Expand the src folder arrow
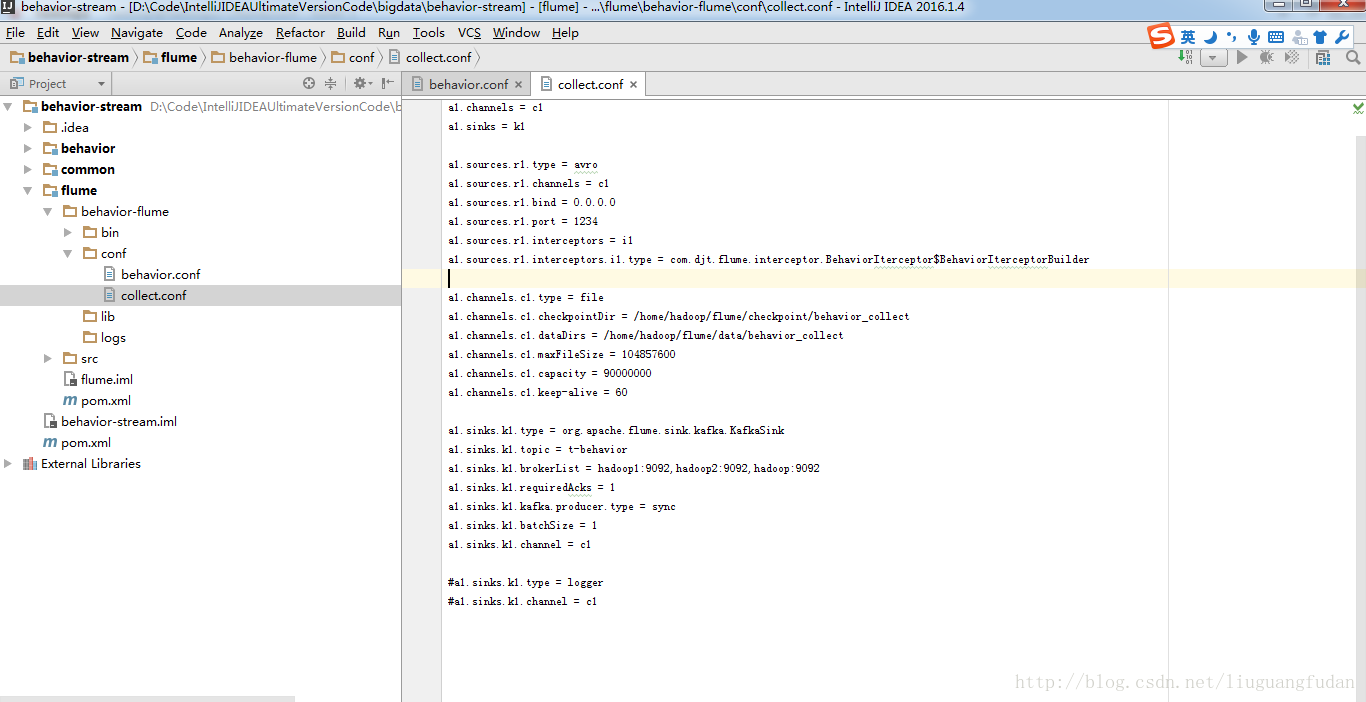 tap(48, 358)
